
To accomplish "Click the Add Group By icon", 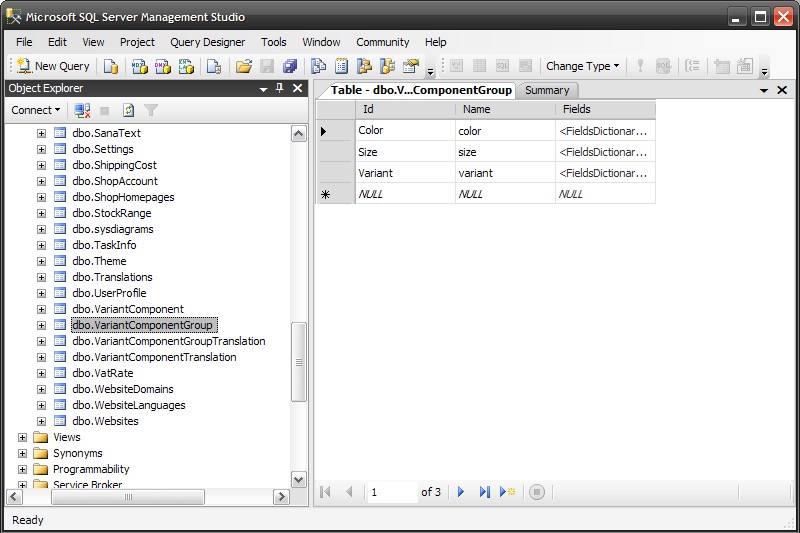I will (692, 66).
